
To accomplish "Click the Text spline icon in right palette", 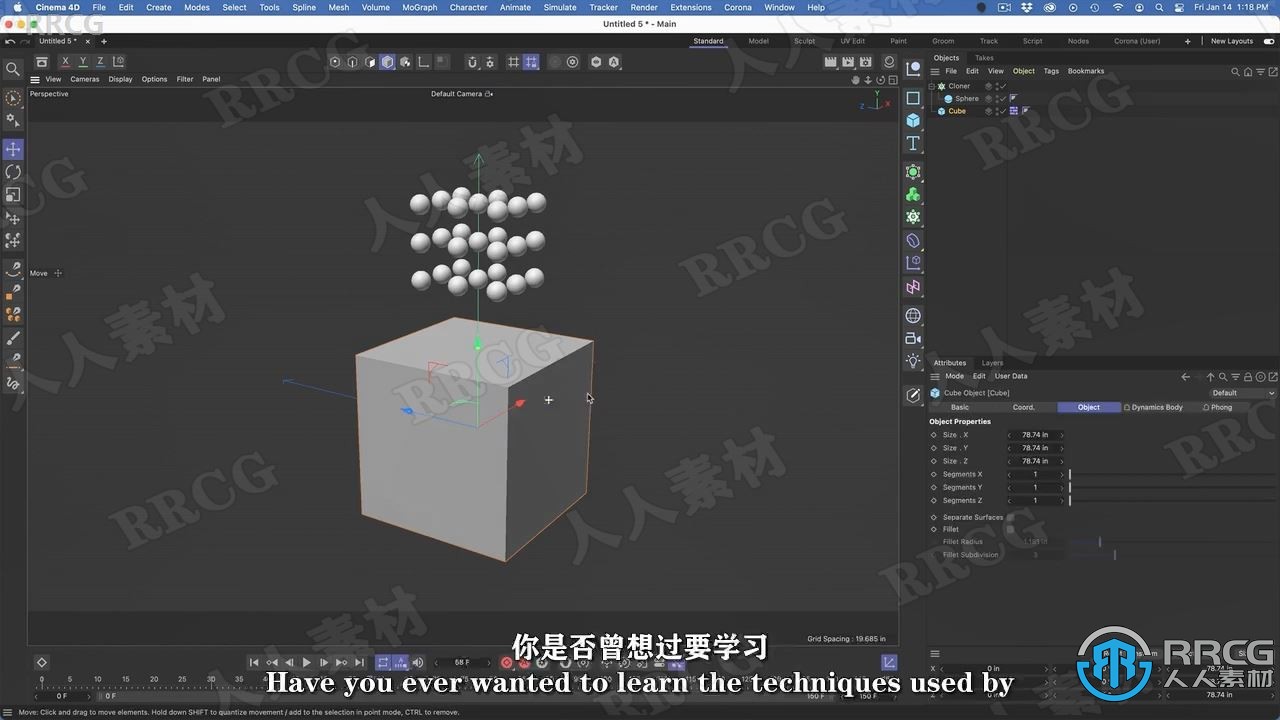I will (913, 144).
